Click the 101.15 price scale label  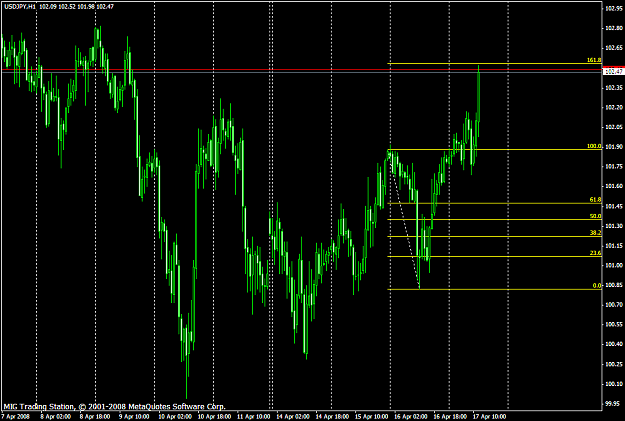pos(614,246)
